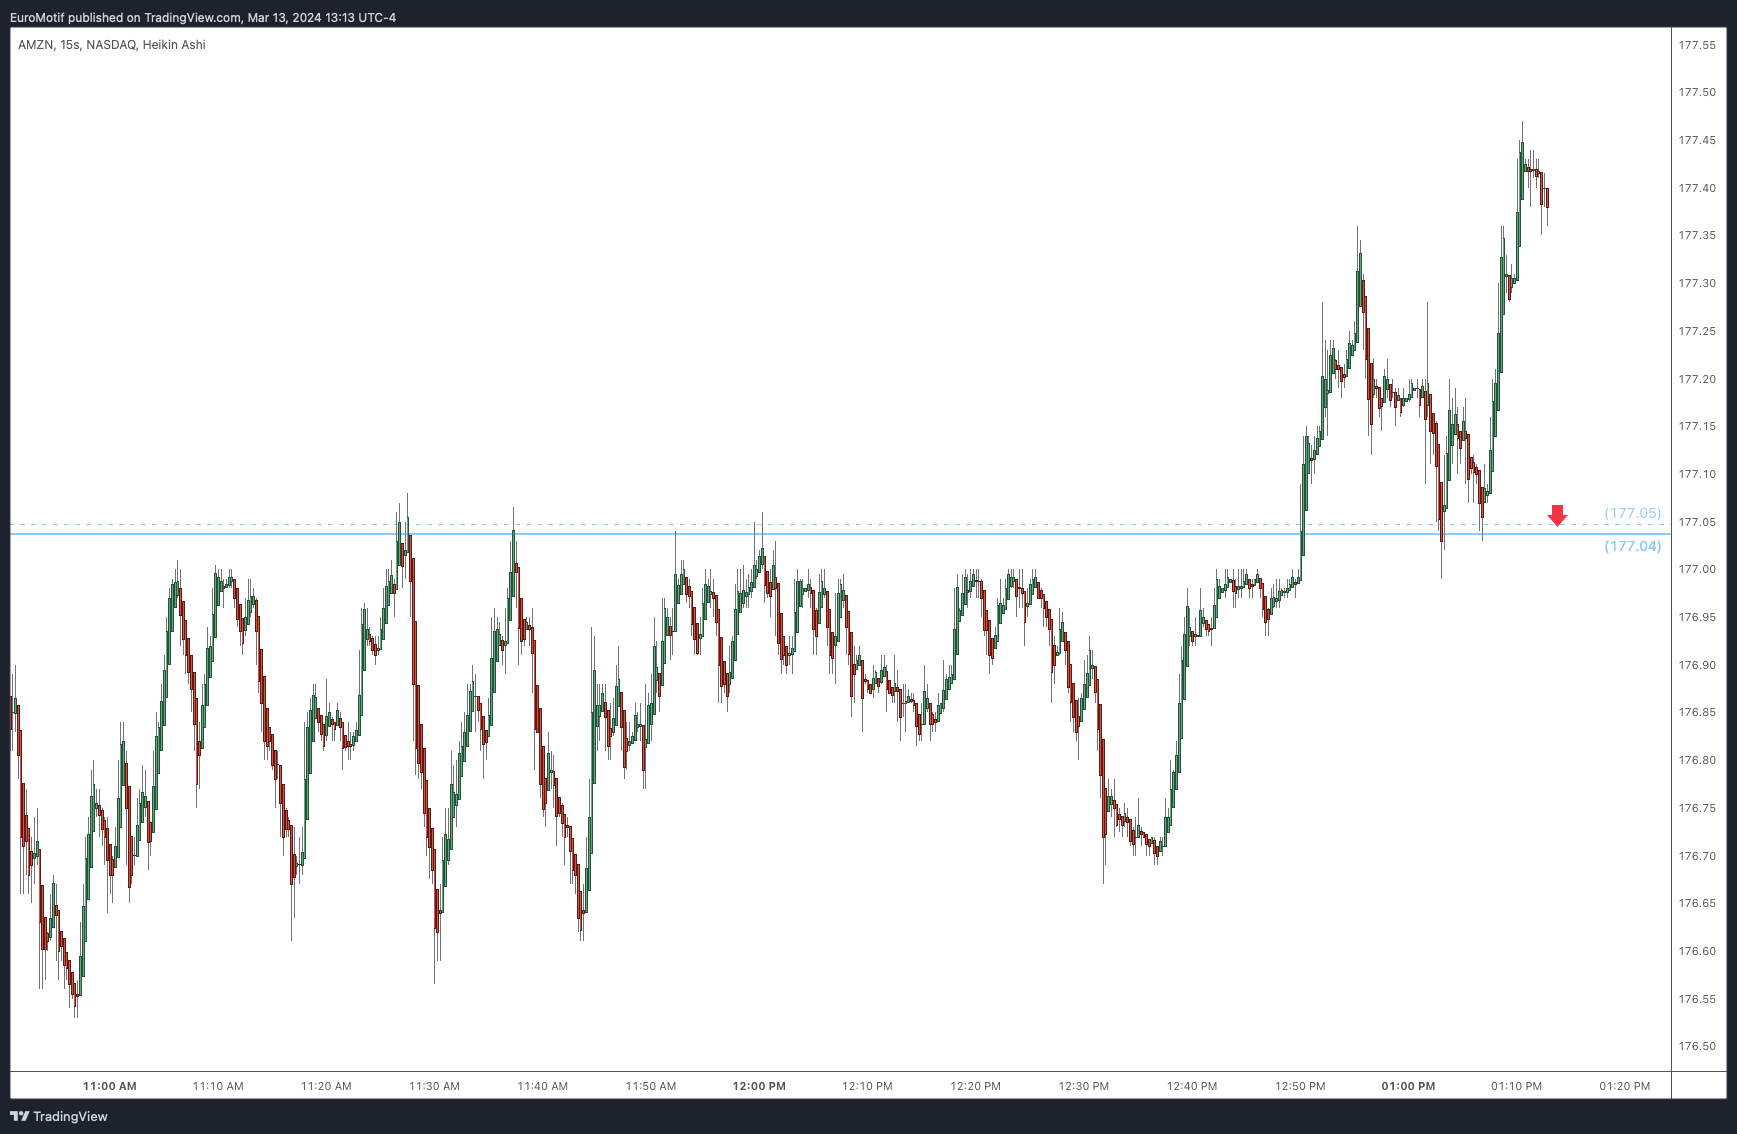The height and width of the screenshot is (1134, 1737).
Task: Click the 11:50 AM time axis label
Action: (x=651, y=1086)
